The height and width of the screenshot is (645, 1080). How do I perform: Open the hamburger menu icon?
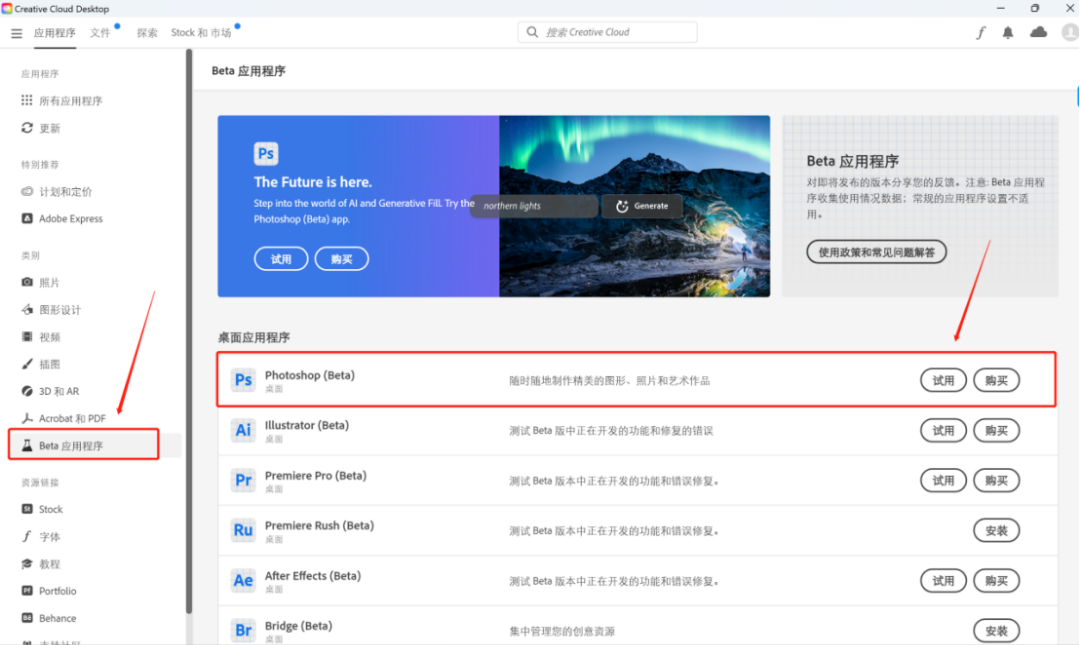coord(16,33)
